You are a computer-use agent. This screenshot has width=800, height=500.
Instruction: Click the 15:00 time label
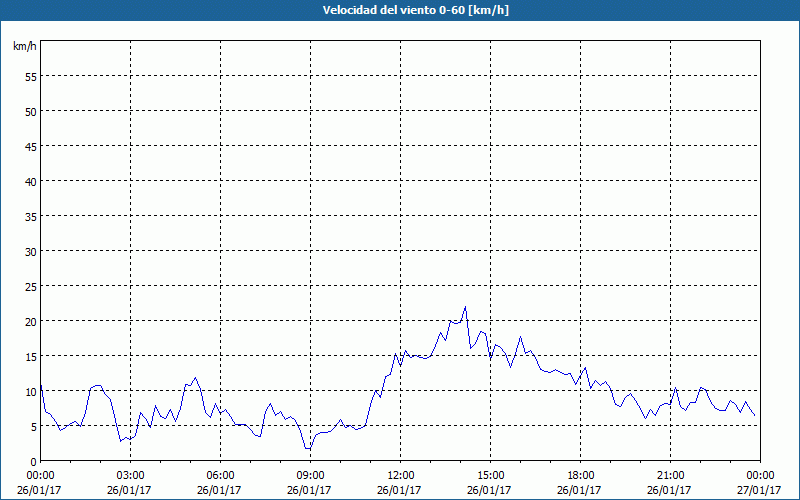coord(490,476)
